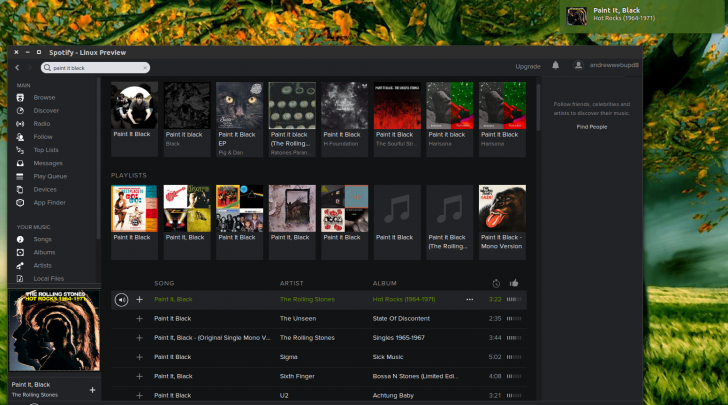Sort by the popularity thumbs-up icon
The width and height of the screenshot is (728, 405).
coord(514,283)
